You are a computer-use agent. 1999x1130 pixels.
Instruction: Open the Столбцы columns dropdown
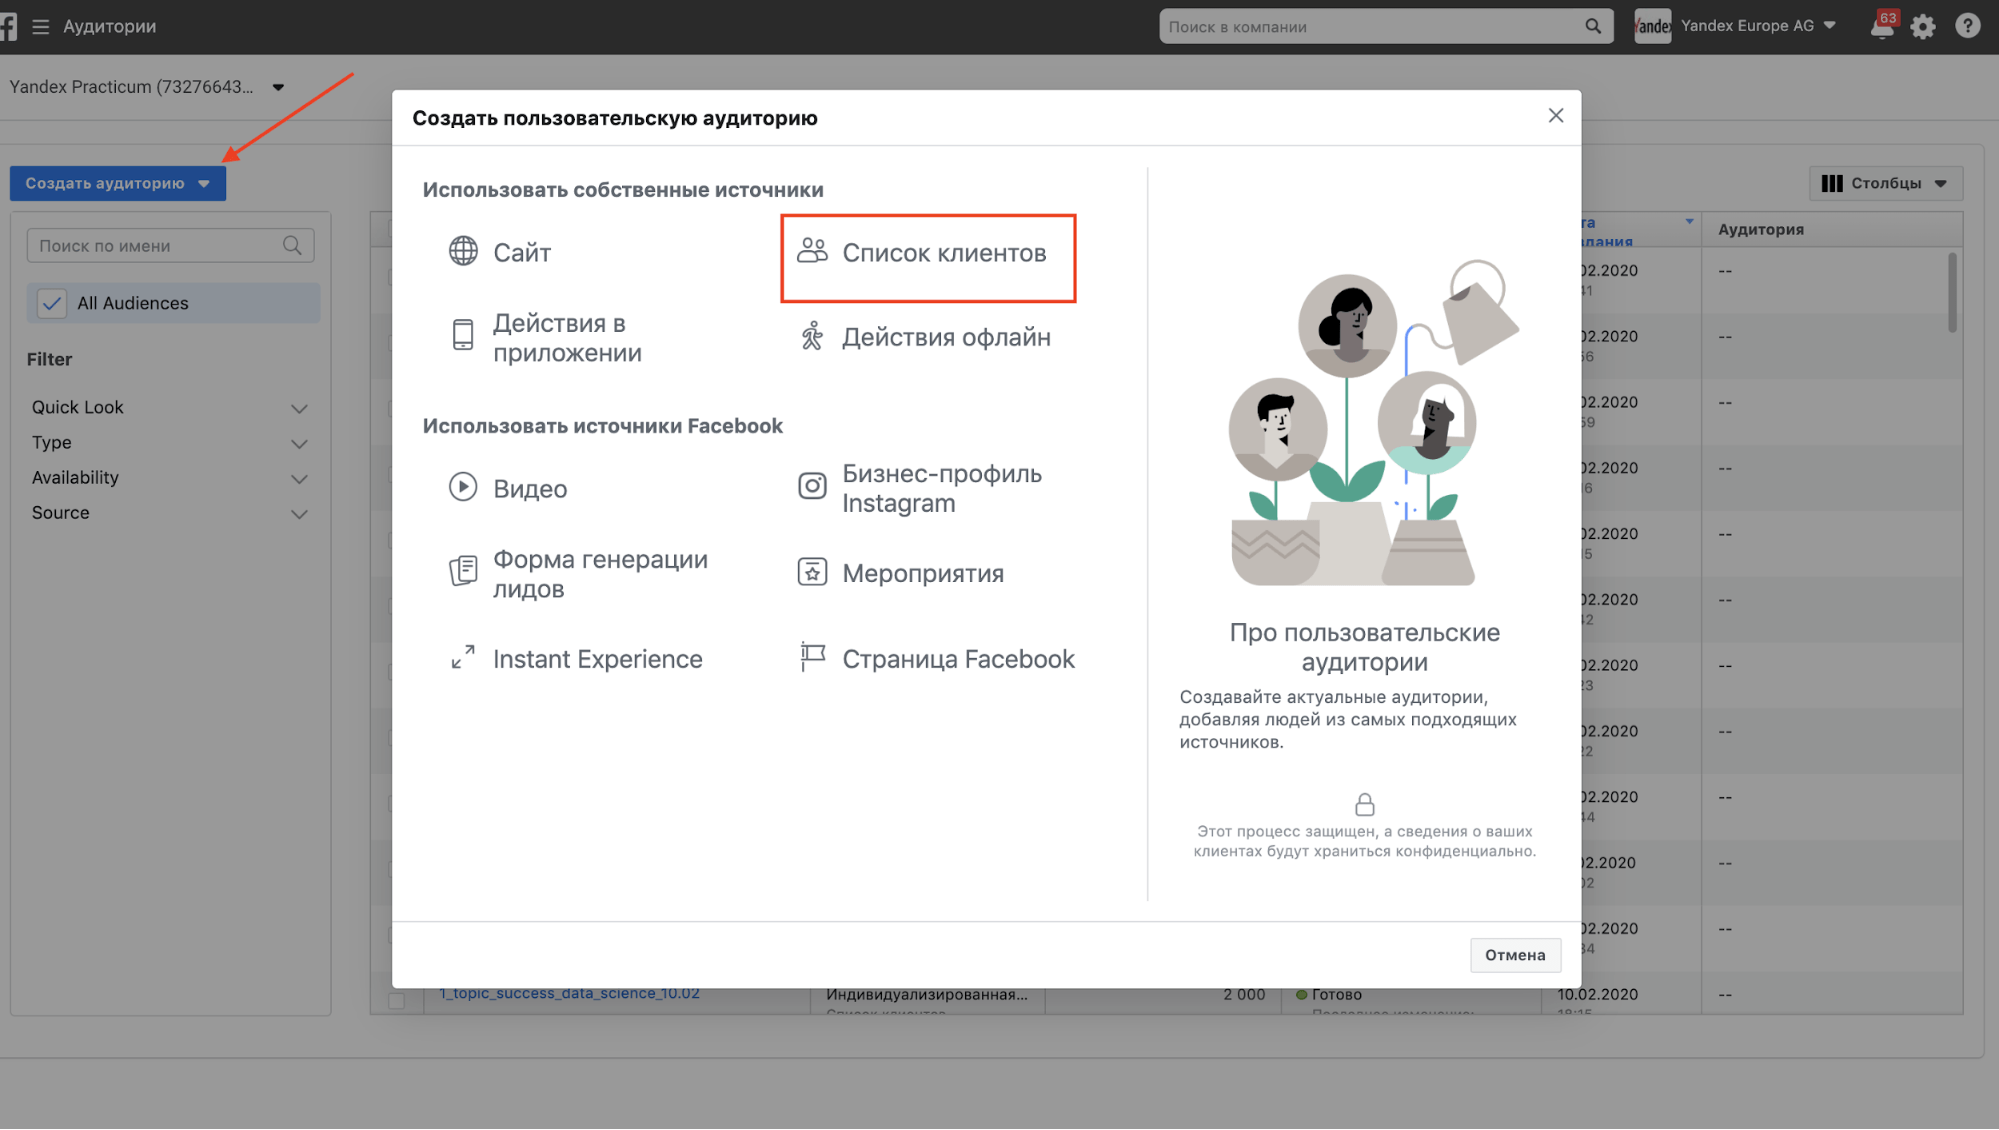(1885, 183)
